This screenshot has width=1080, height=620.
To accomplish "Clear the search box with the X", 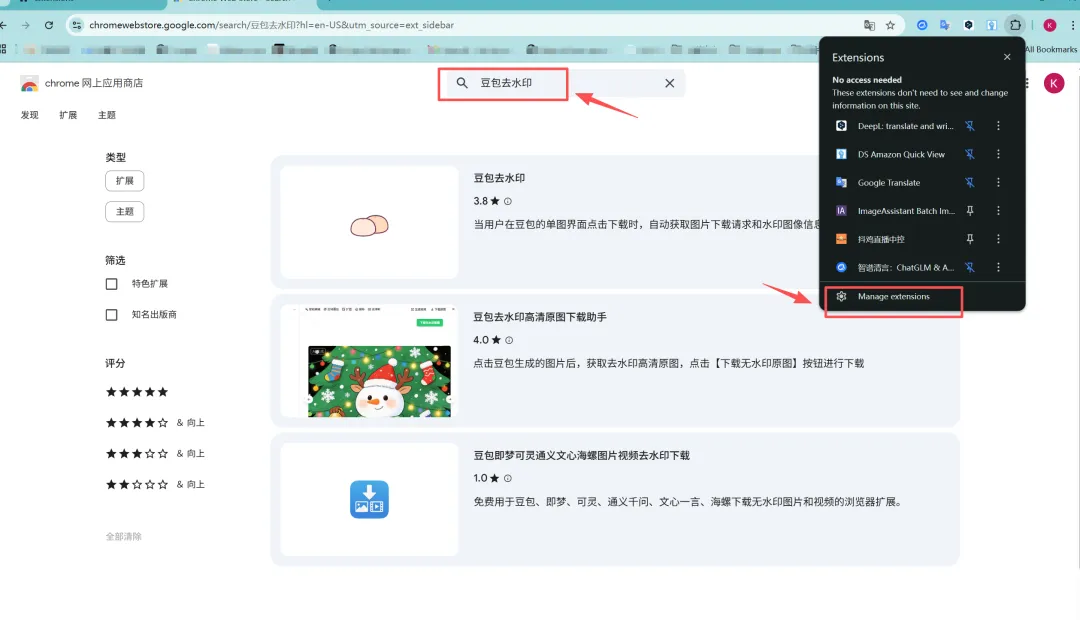I will [x=669, y=83].
